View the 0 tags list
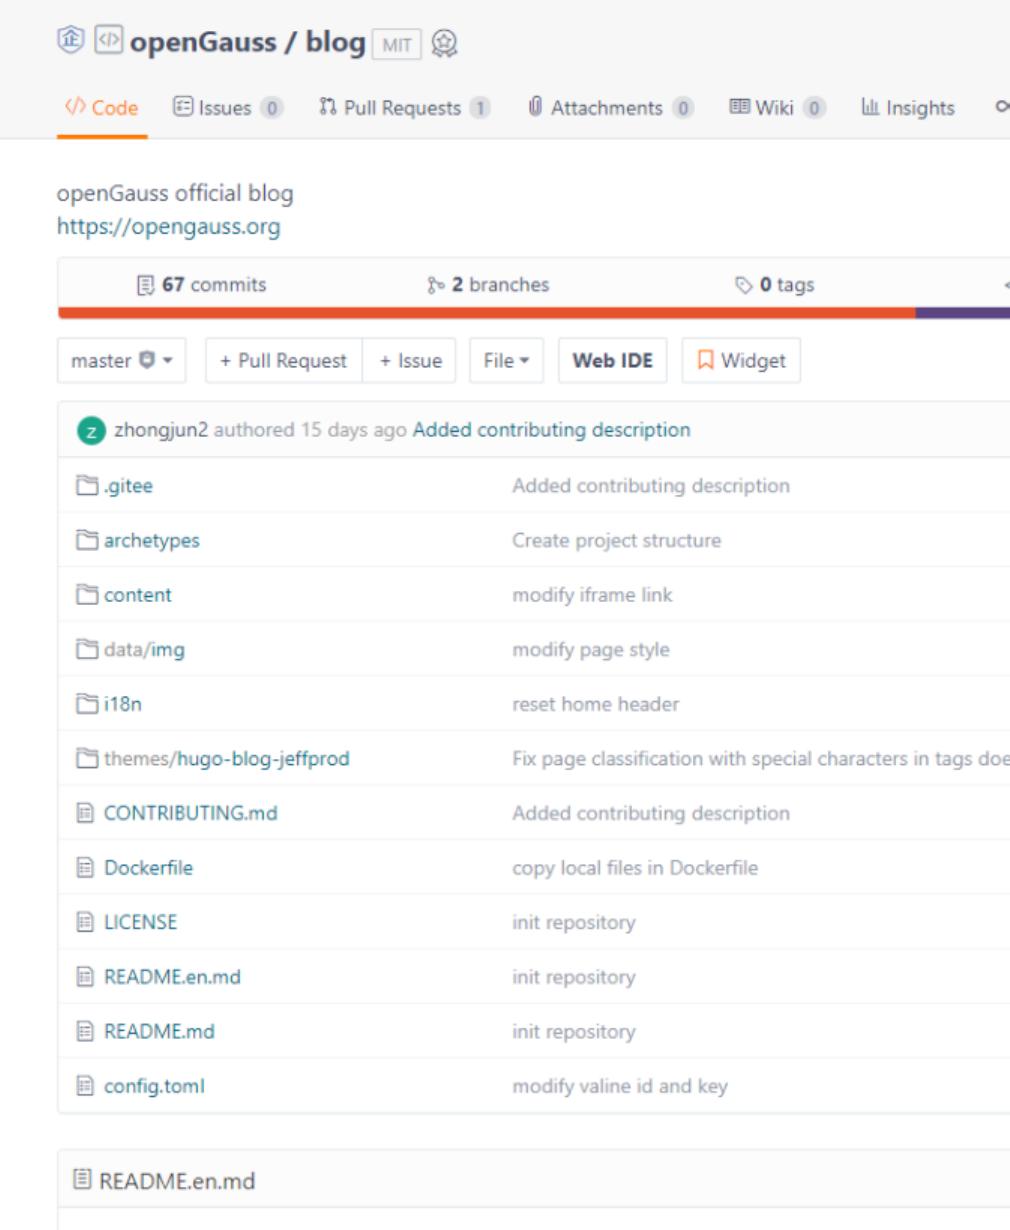Image resolution: width=1010 pixels, height=1230 pixels. (775, 284)
